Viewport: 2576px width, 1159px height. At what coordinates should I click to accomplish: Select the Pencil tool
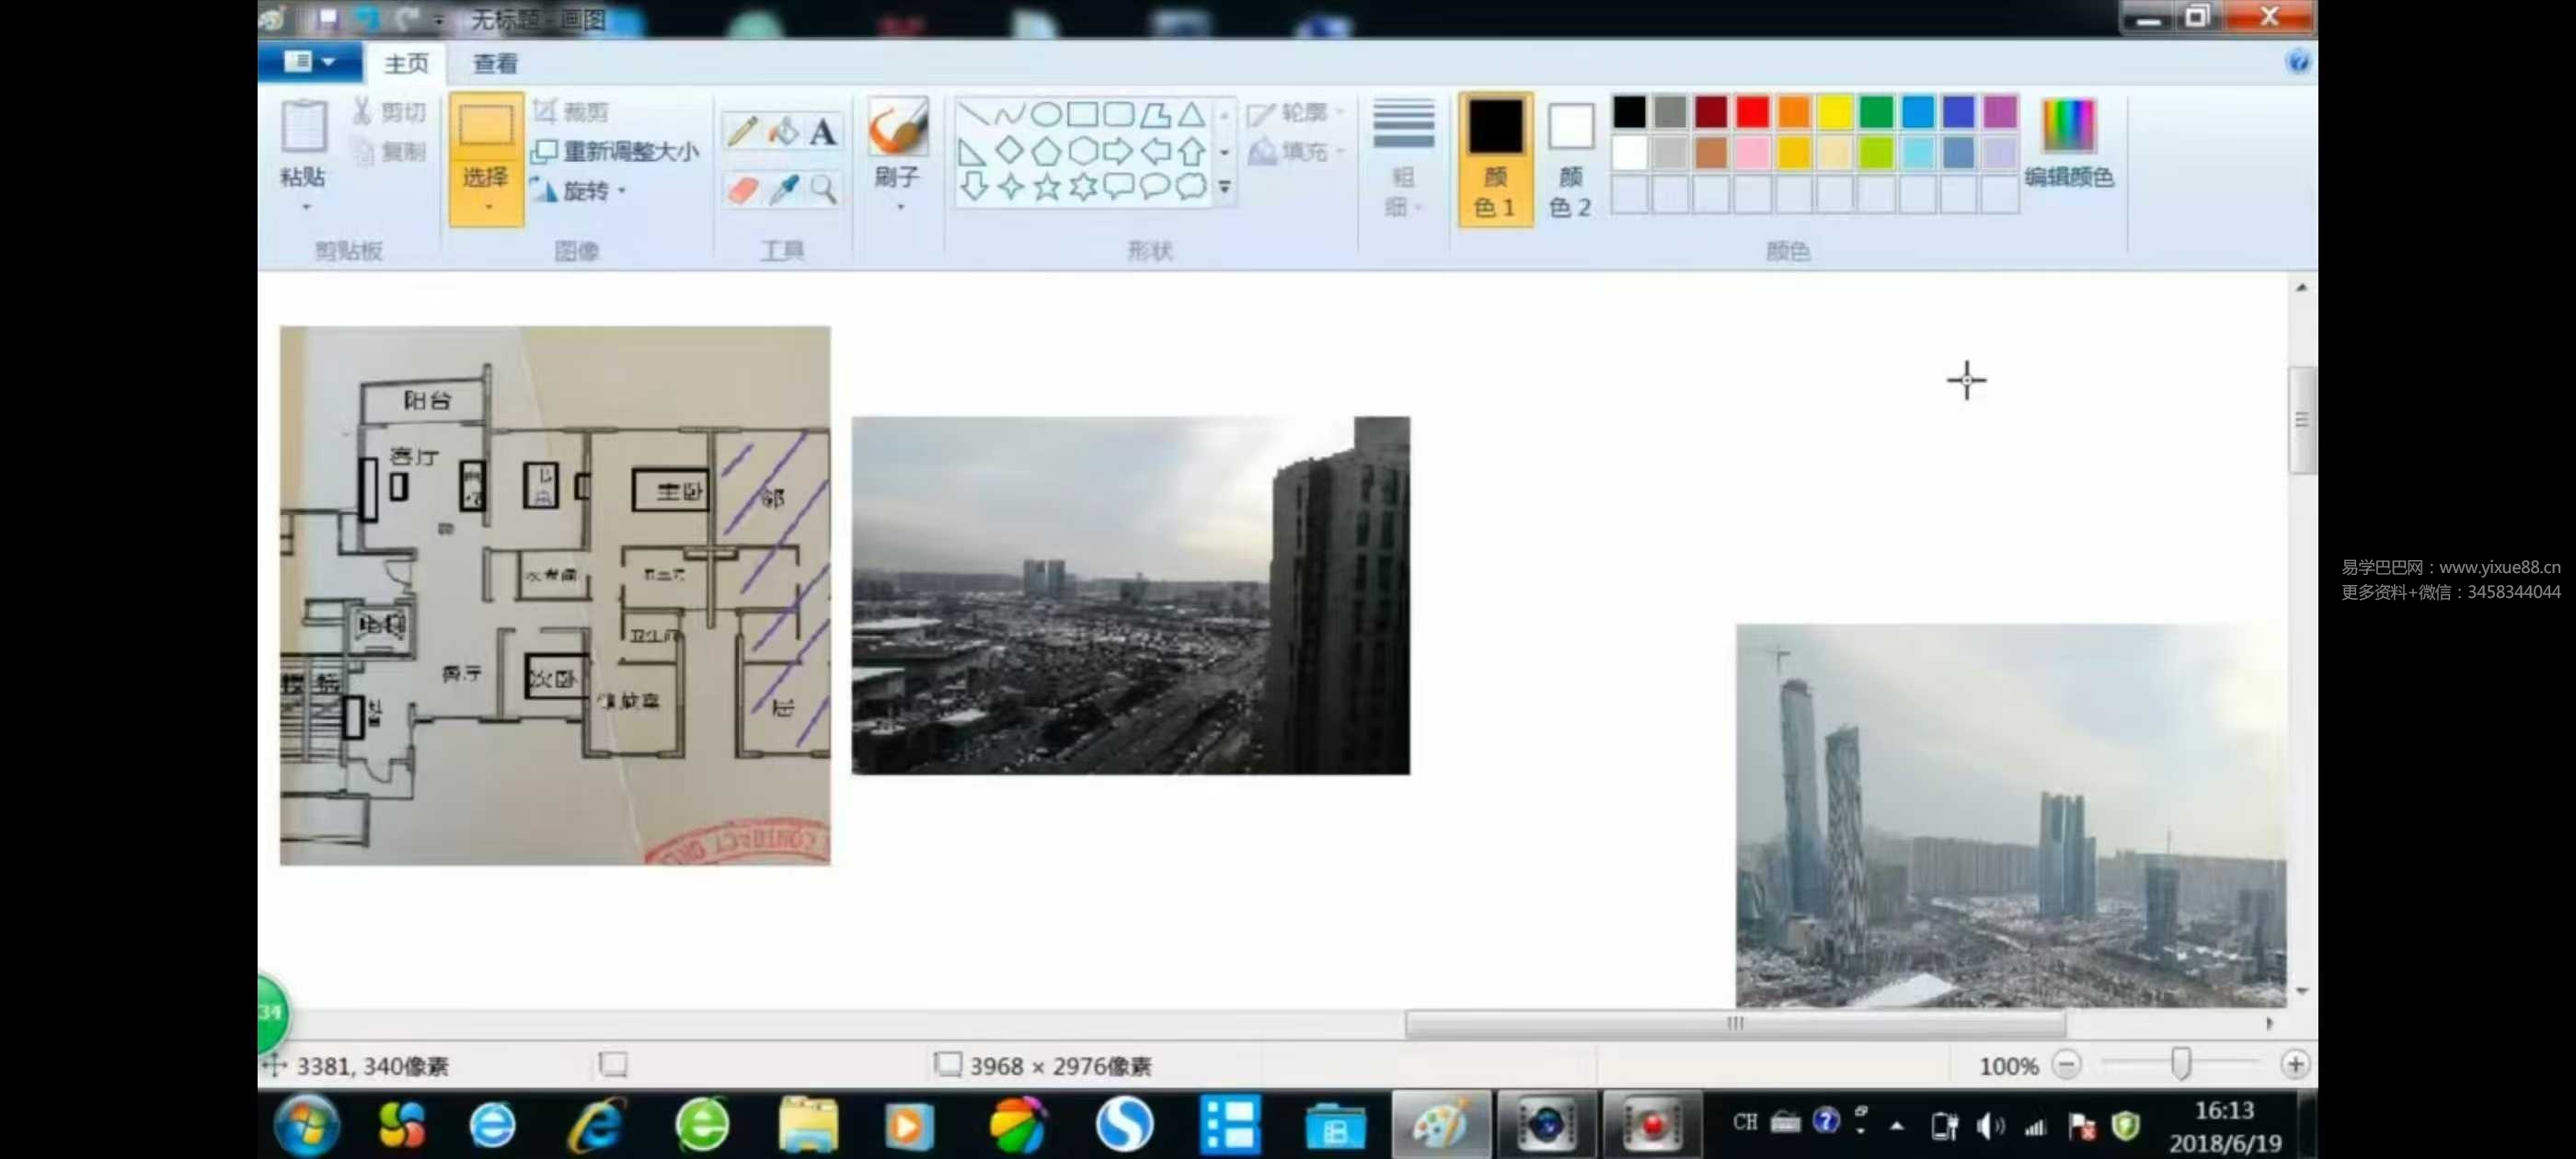pyautogui.click(x=742, y=131)
